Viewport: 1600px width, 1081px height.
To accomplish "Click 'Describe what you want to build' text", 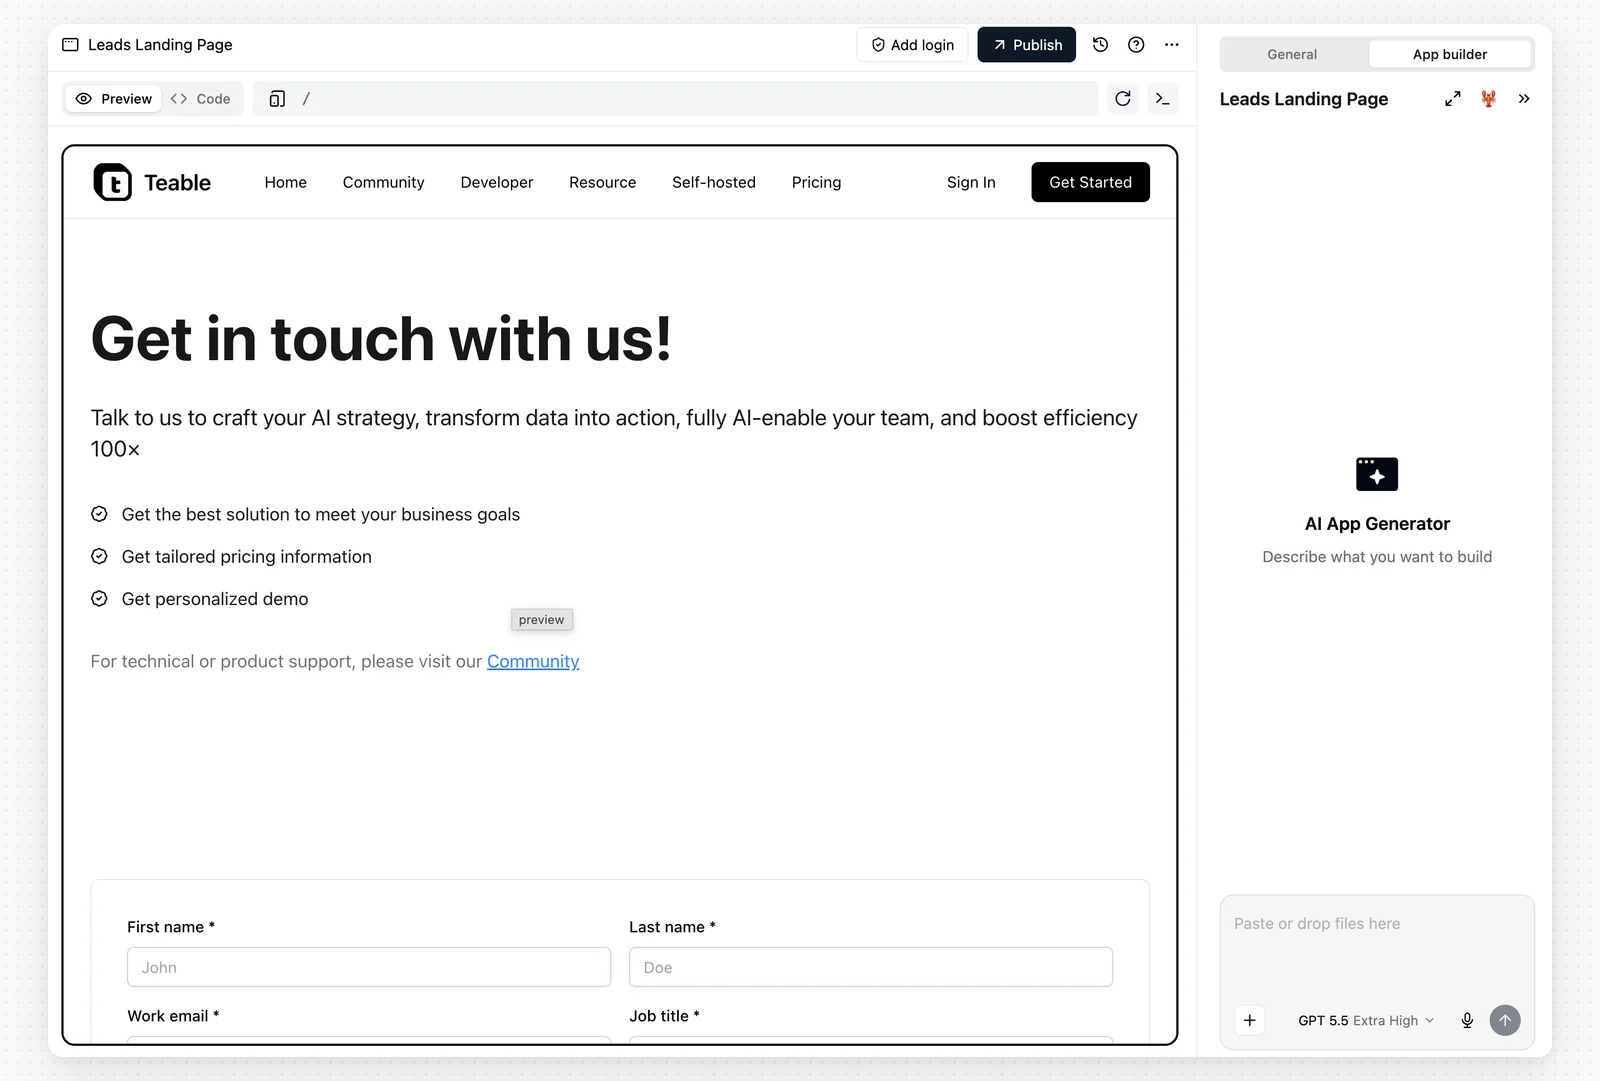I will coord(1377,557).
